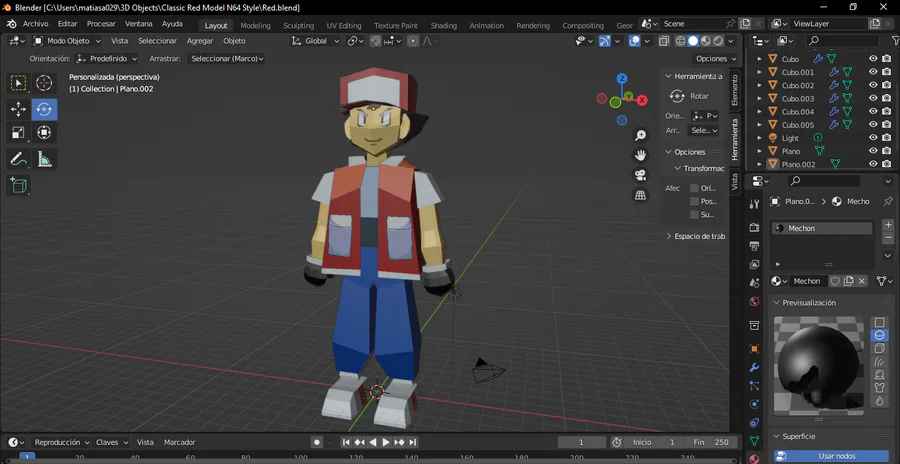
Task: Play the animation forward
Action: coord(386,442)
